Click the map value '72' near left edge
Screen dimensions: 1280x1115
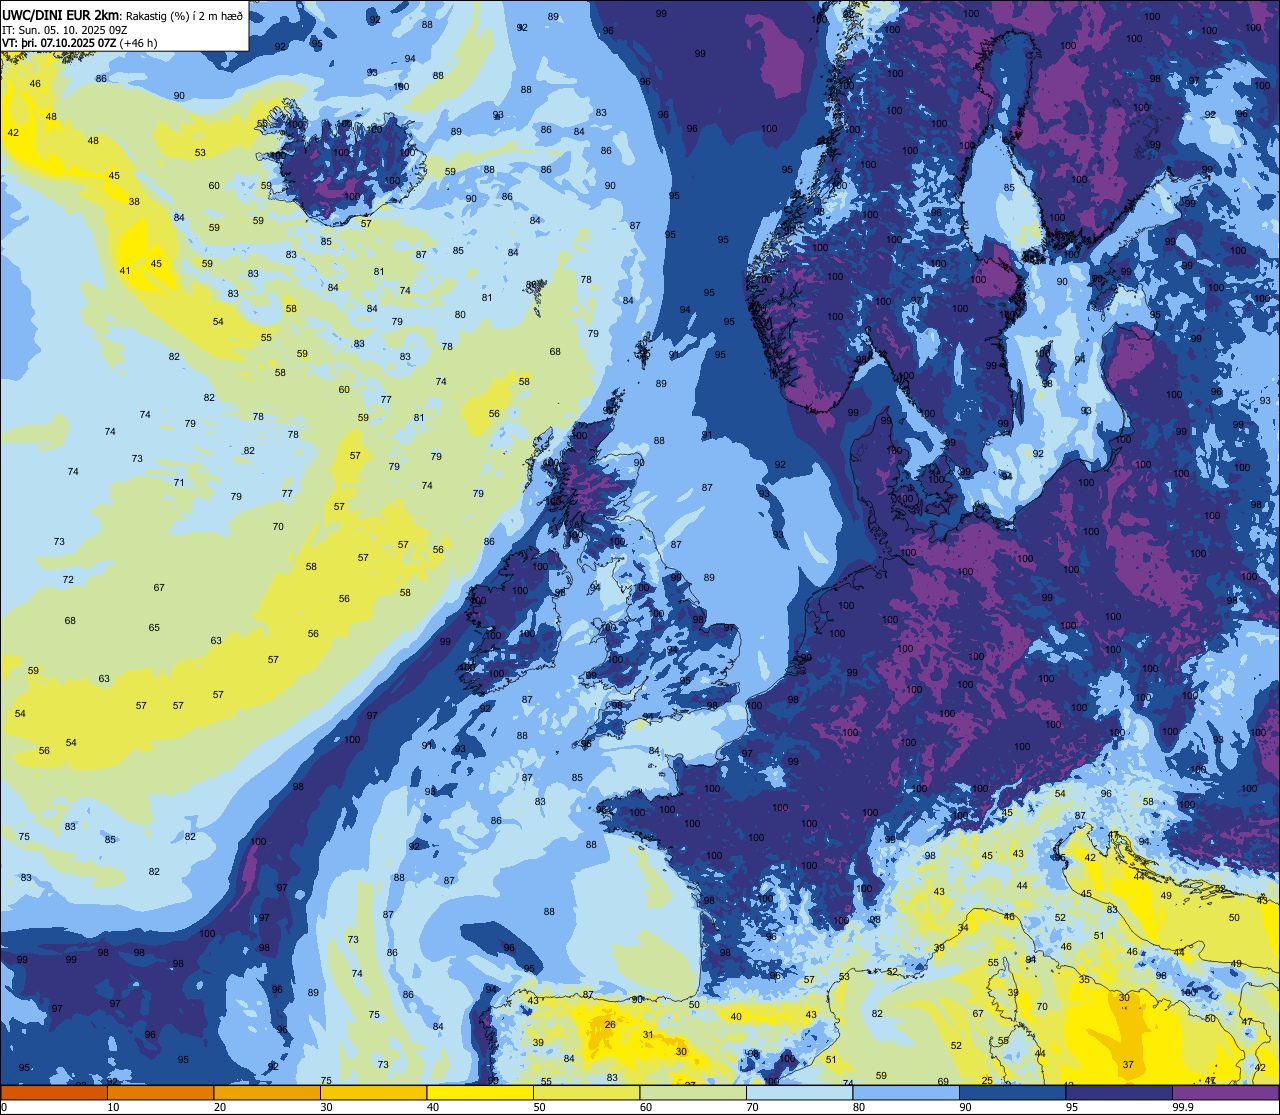(x=68, y=580)
